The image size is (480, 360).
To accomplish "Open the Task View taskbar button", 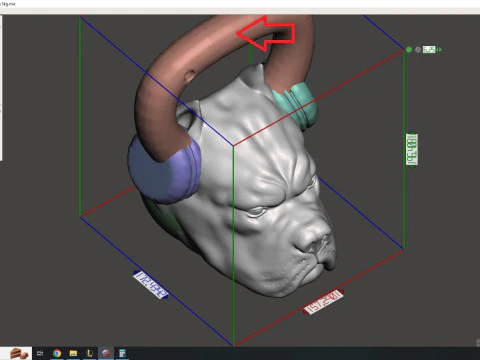I will [40, 353].
